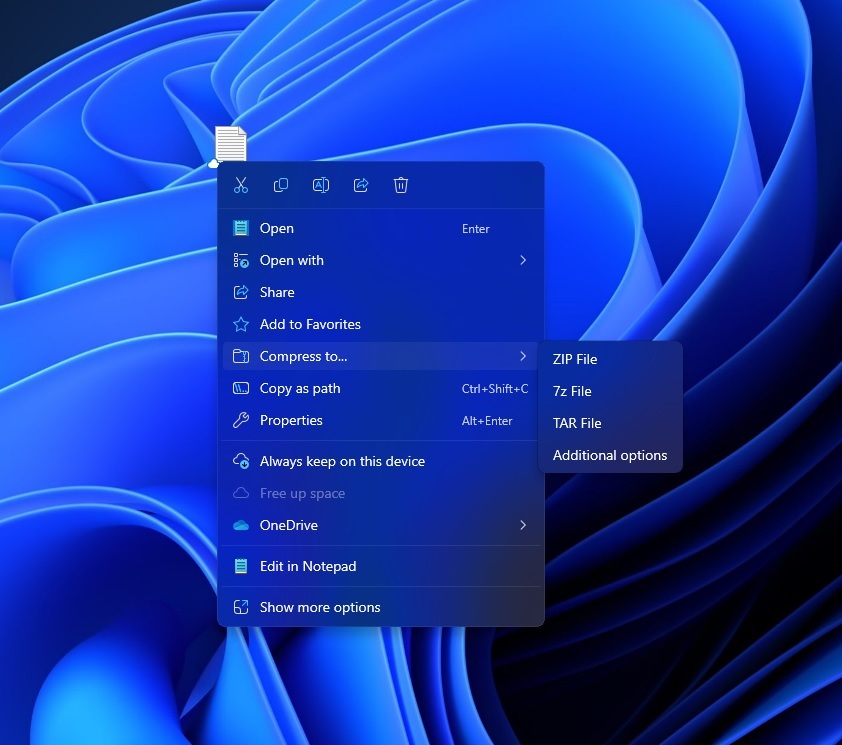Screen dimensions: 842x745
Task: Copy the file with the copy icon
Action: (281, 185)
